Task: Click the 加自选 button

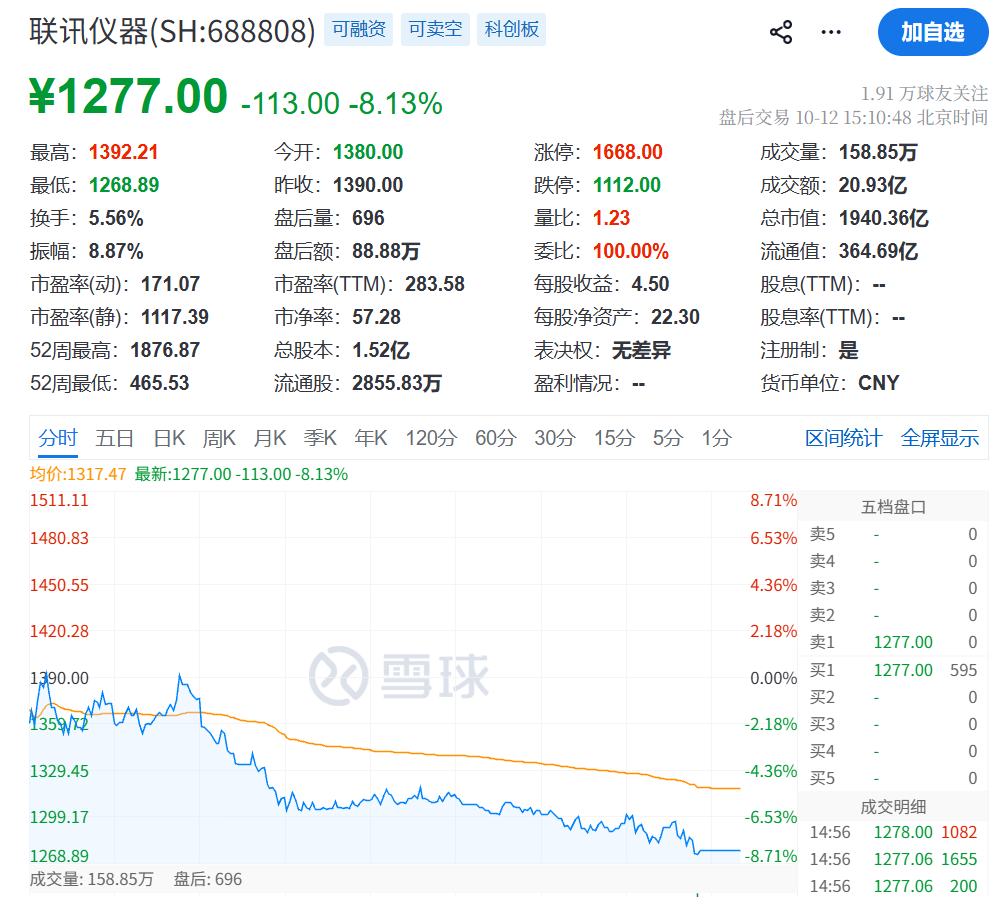Action: [933, 32]
